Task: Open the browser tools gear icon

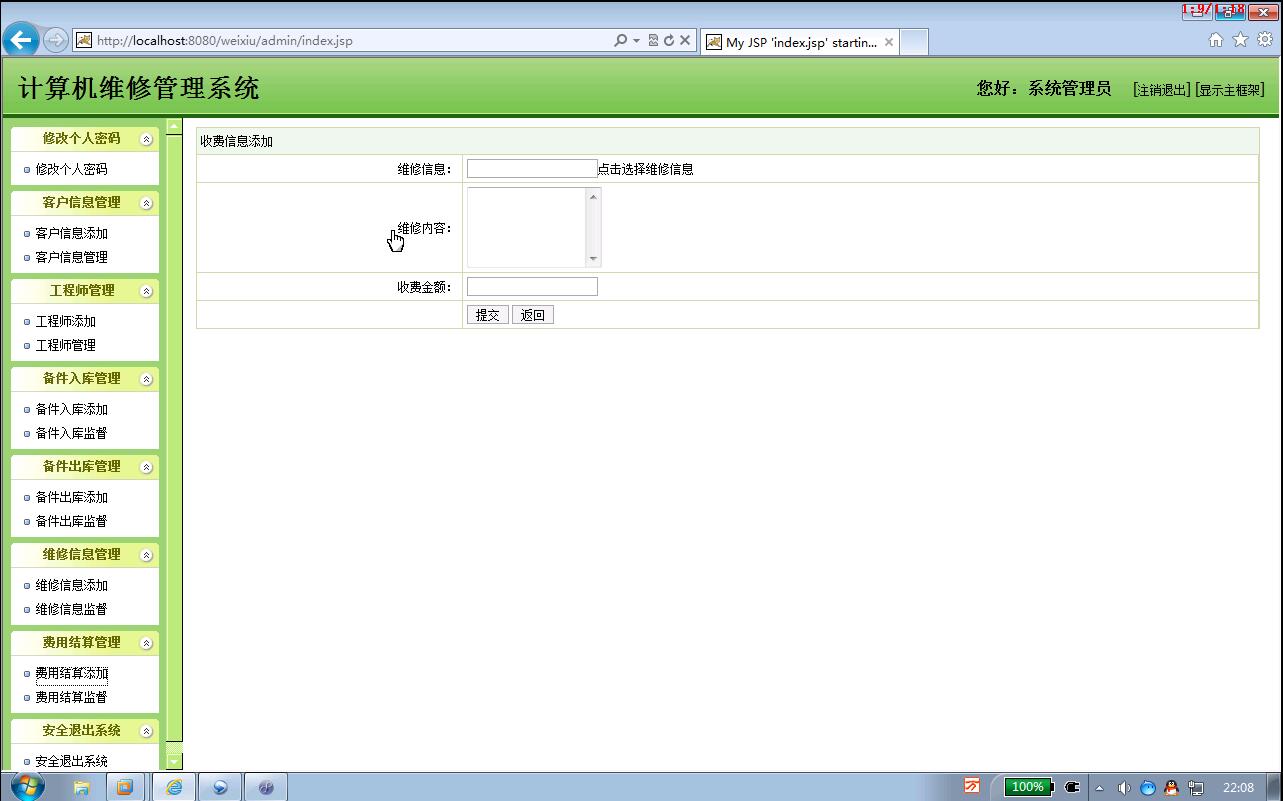Action: [1265, 40]
